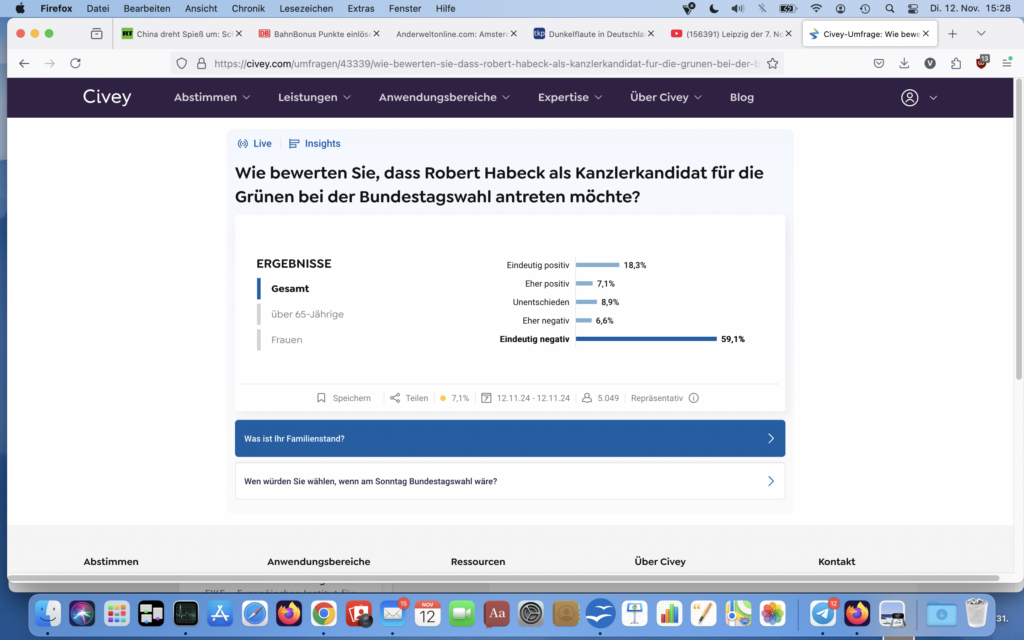This screenshot has width=1024, height=640.
Task: Click the user account profile icon
Action: pyautogui.click(x=909, y=98)
